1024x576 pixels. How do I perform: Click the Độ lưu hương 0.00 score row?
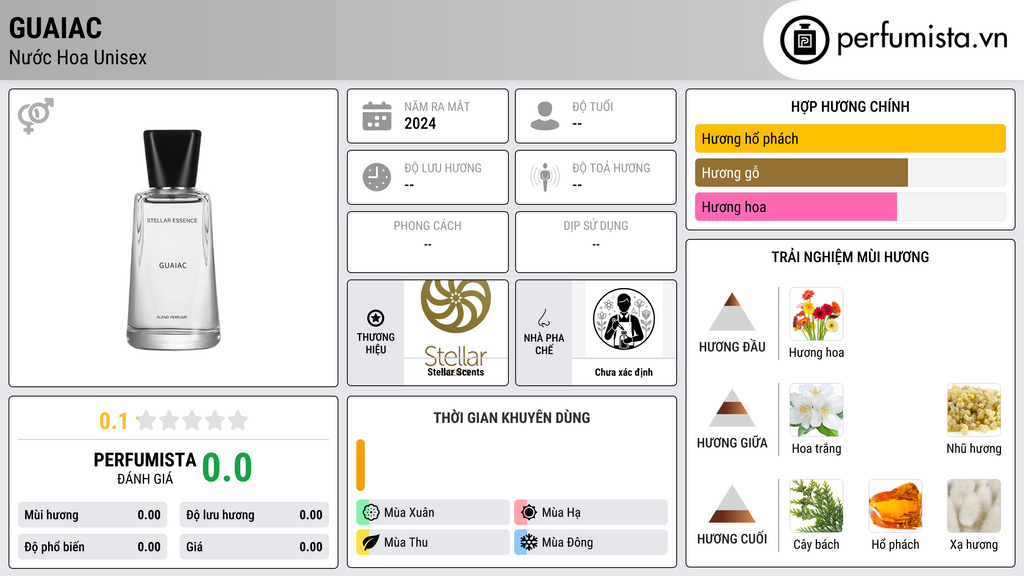click(254, 515)
